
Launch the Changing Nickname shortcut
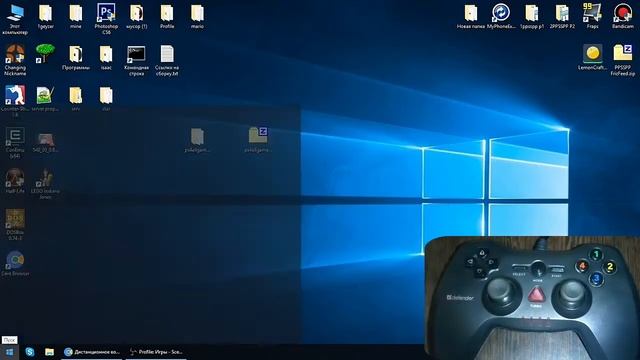point(15,60)
